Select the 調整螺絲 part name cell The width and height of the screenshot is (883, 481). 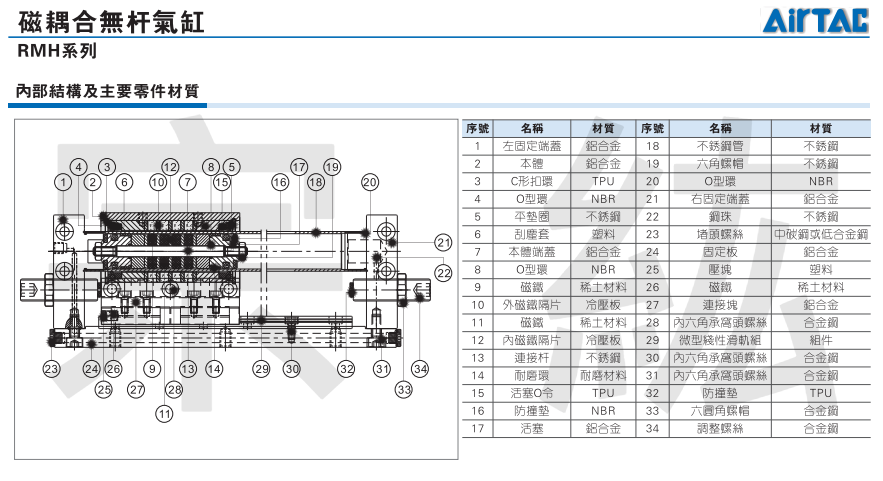click(x=719, y=429)
